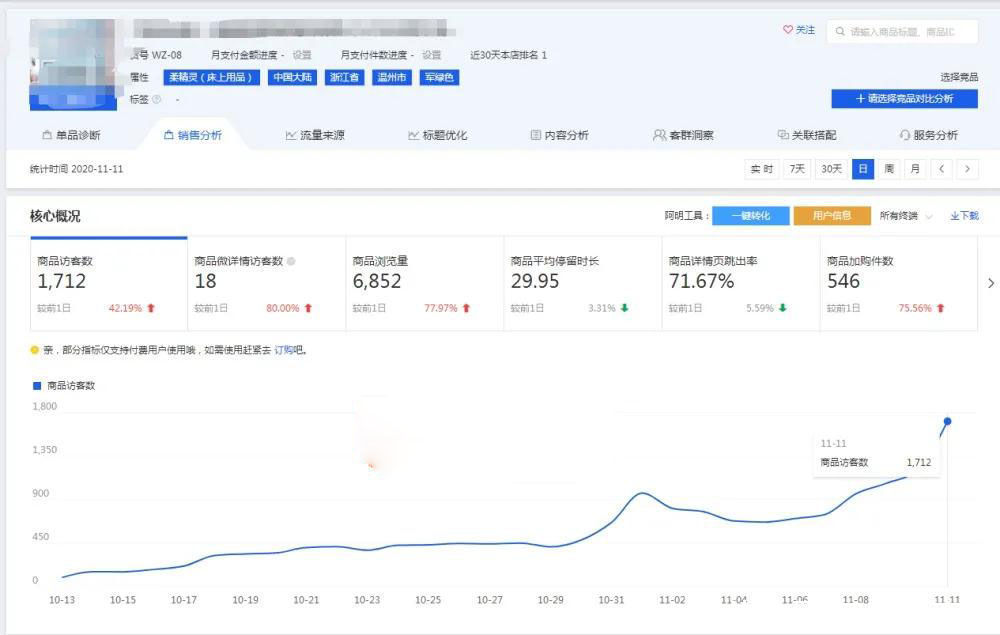Click the blue 一键转化 button
This screenshot has width=1000, height=635.
point(752,214)
